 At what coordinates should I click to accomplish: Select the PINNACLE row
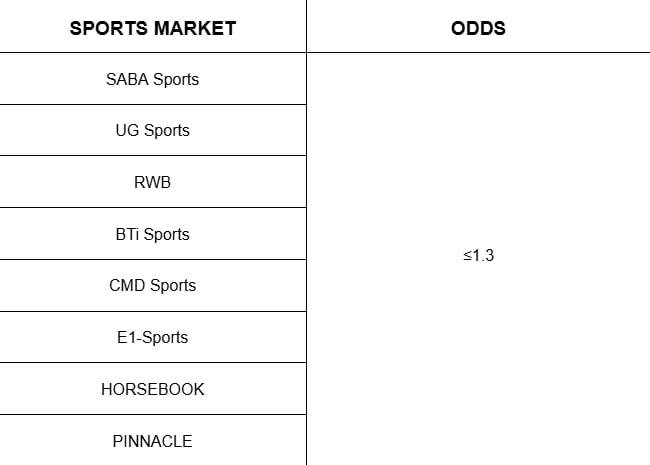152,440
